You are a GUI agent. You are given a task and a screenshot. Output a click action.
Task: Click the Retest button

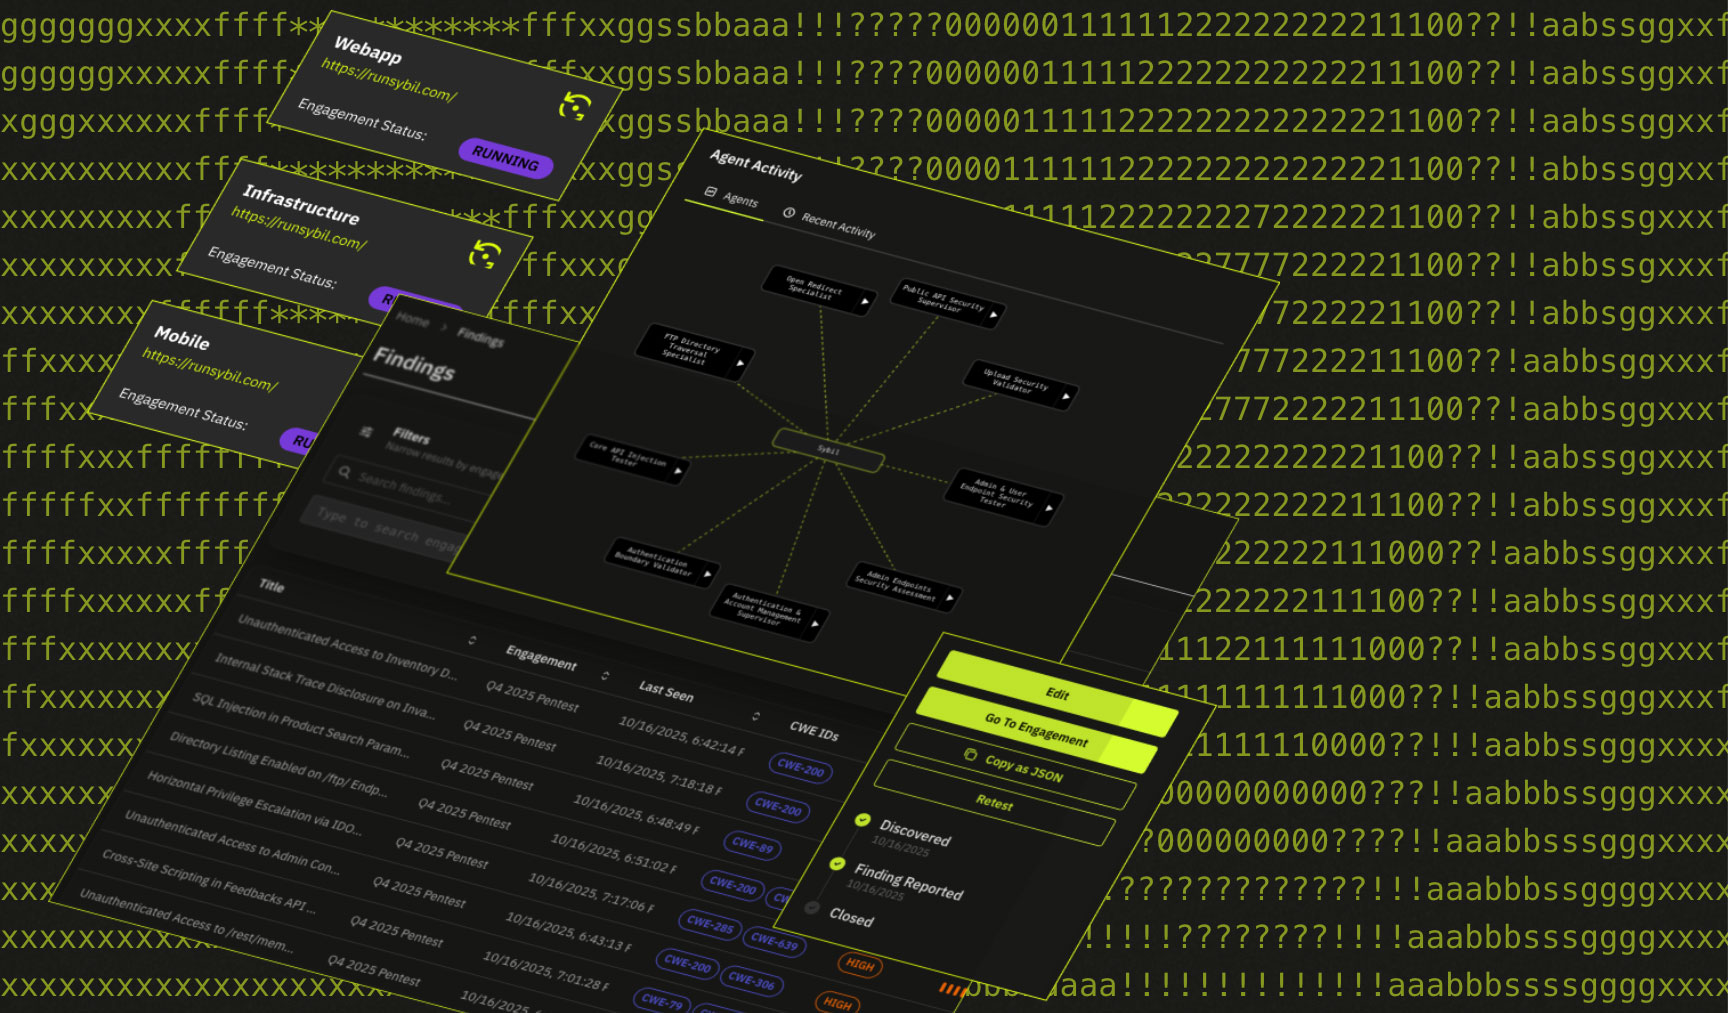pyautogui.click(x=994, y=802)
